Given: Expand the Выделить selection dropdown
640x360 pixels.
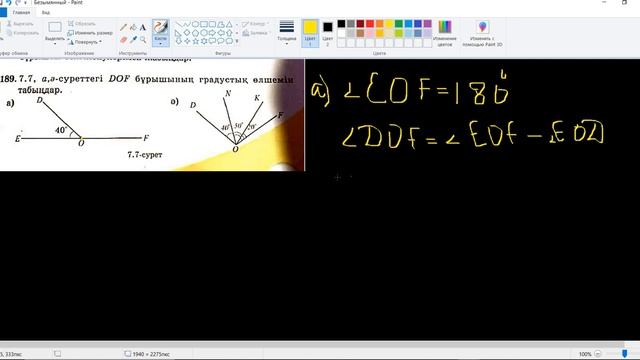Looking at the screenshot, I should tap(55, 44).
